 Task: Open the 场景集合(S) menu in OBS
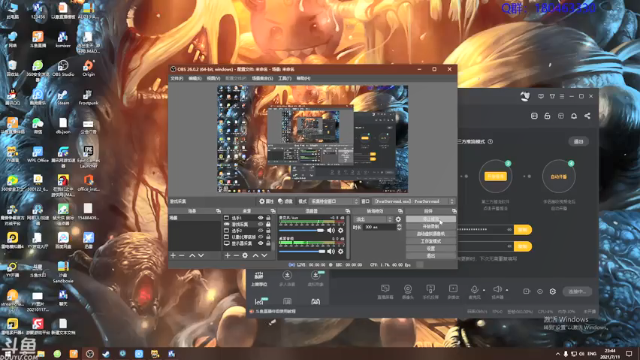click(x=262, y=78)
